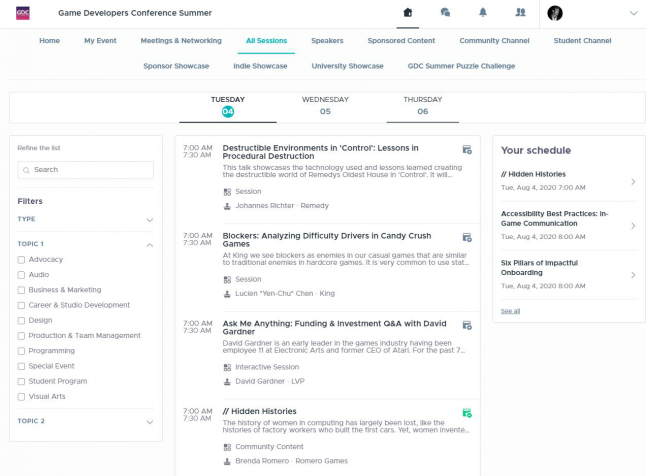Add Destructible Environments session to schedule
The image size is (646, 476).
coord(466,150)
